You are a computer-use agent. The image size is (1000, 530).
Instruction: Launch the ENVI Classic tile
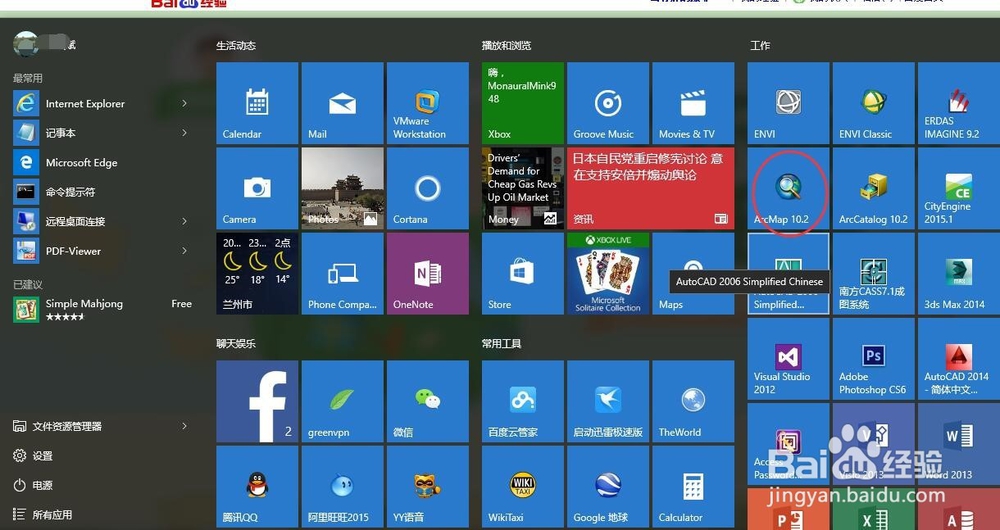coord(874,103)
